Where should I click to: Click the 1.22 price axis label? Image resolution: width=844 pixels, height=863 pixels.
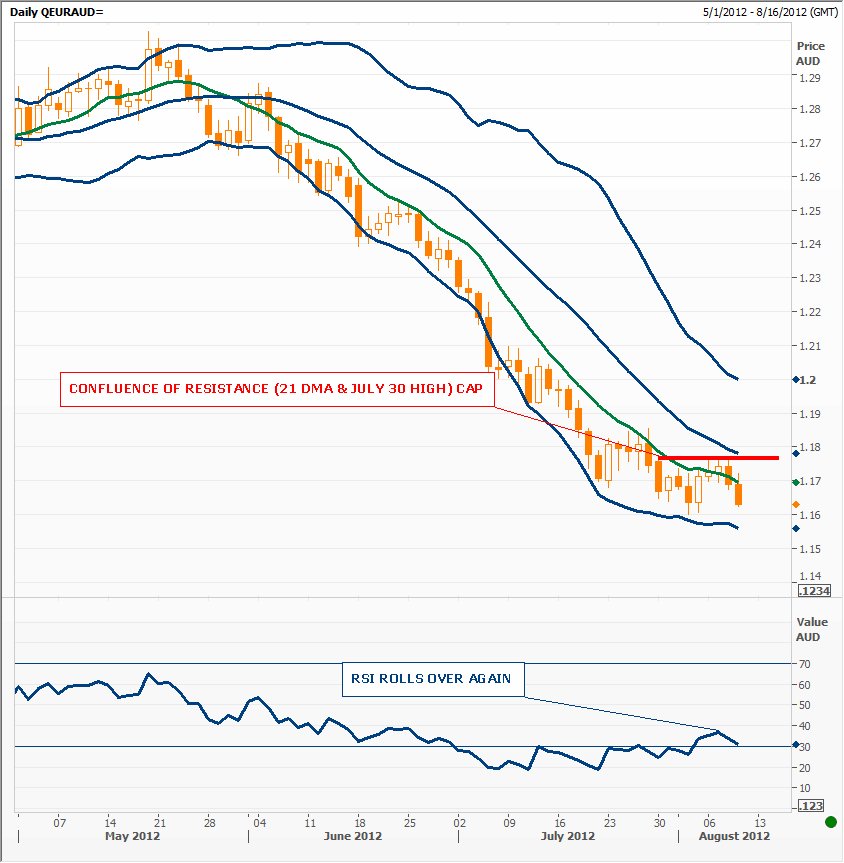810,312
